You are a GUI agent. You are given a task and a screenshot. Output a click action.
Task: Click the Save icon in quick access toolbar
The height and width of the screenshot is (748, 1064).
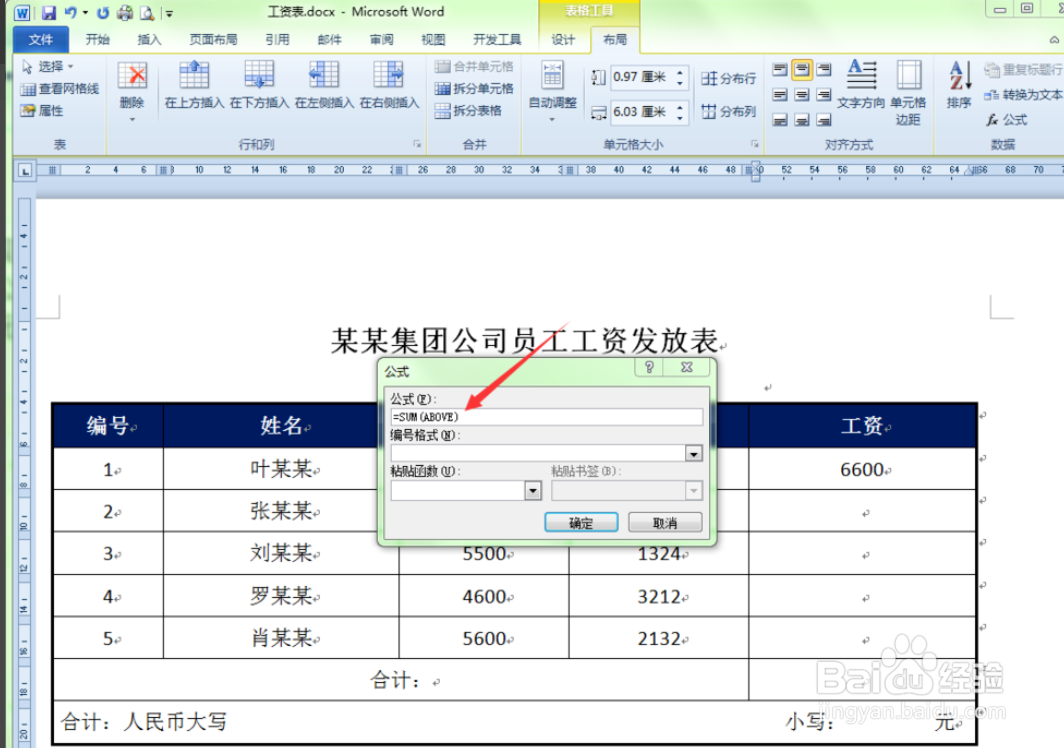(x=48, y=12)
